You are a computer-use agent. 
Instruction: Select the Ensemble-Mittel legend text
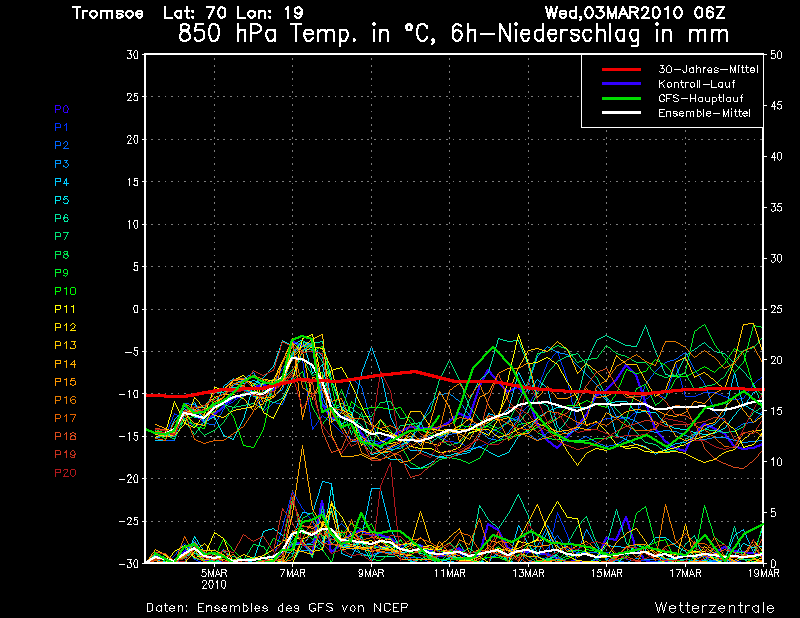click(704, 114)
